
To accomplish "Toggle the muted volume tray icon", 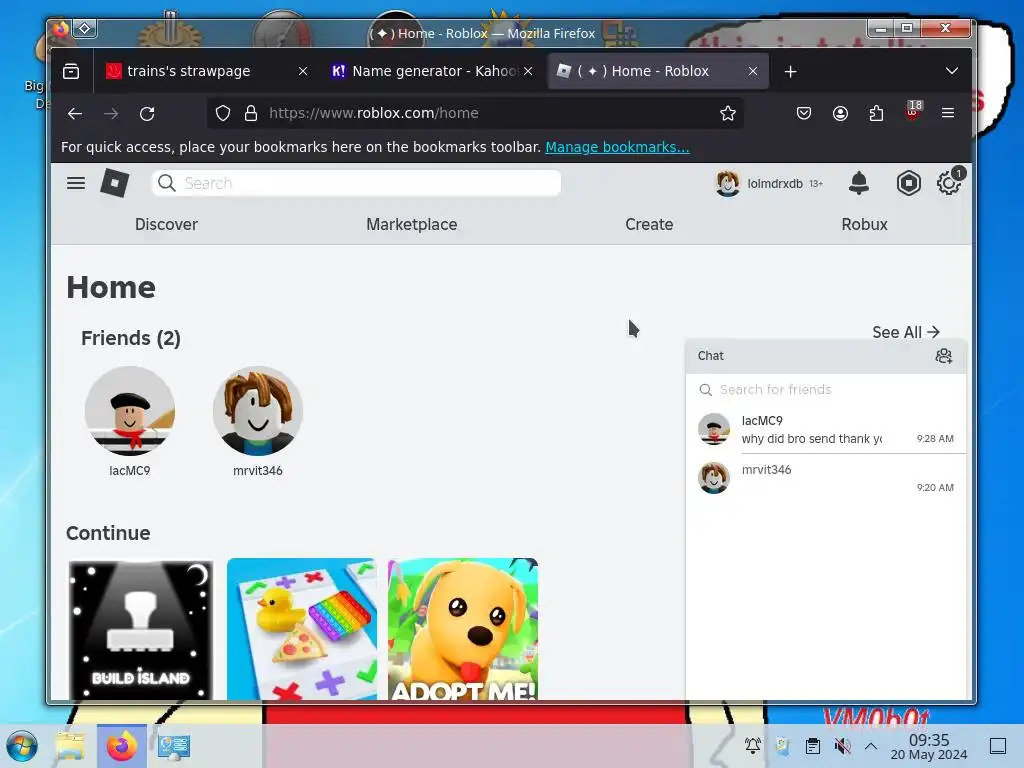I will (842, 746).
